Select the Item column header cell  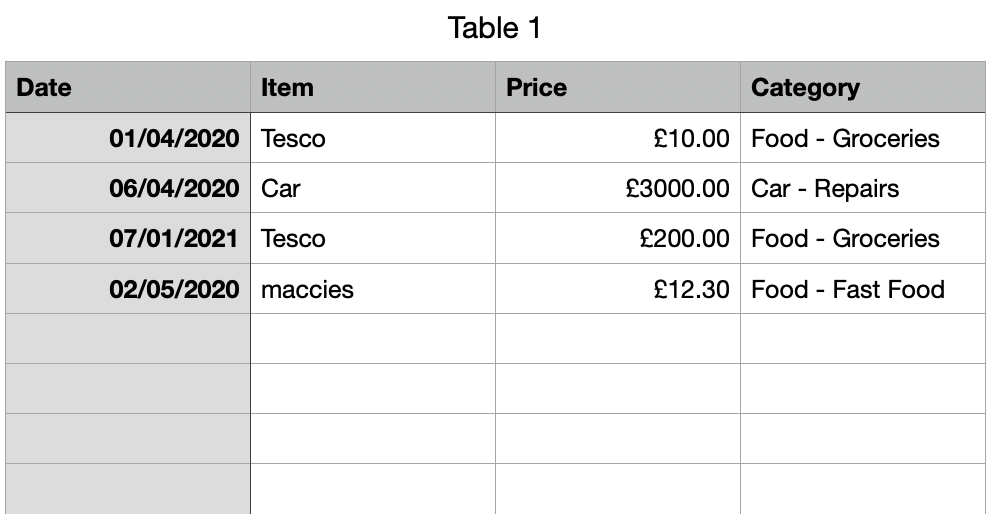[x=372, y=88]
